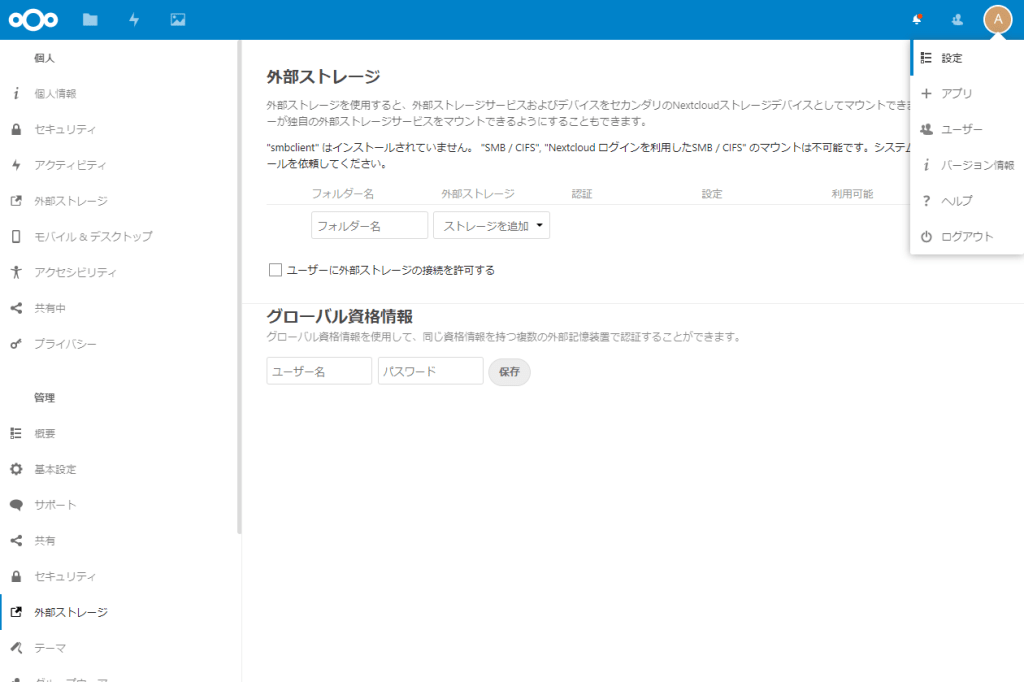Select 設定 in the user menu
The image size is (1024, 682).
[967, 58]
